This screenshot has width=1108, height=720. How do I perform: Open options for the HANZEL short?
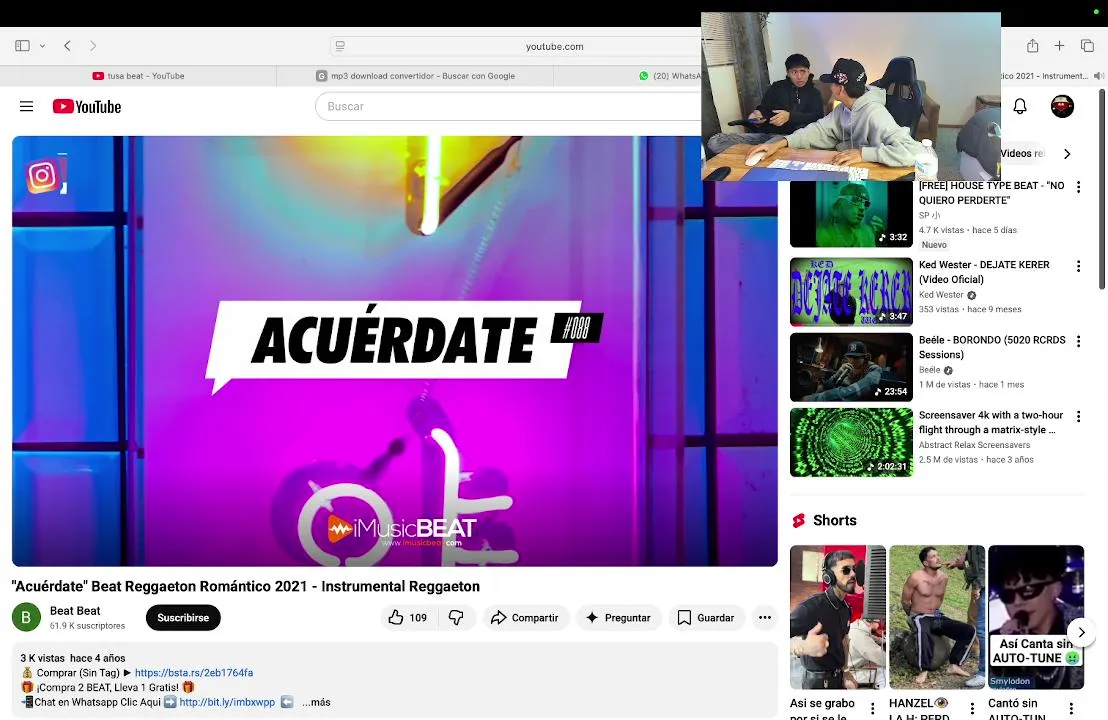[972, 709]
